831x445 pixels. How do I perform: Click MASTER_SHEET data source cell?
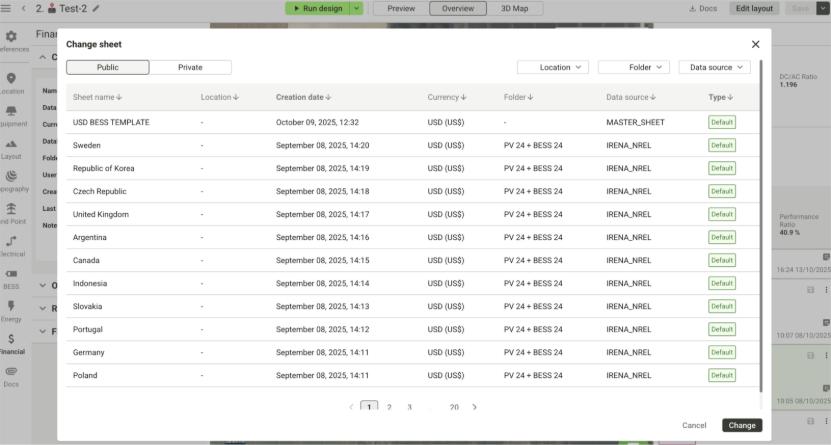click(635, 122)
